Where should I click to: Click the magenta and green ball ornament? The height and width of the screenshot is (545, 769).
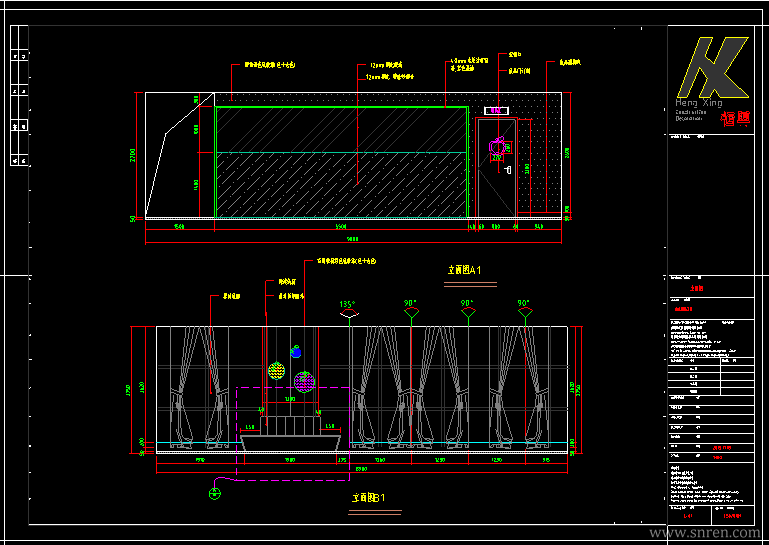coord(304,382)
